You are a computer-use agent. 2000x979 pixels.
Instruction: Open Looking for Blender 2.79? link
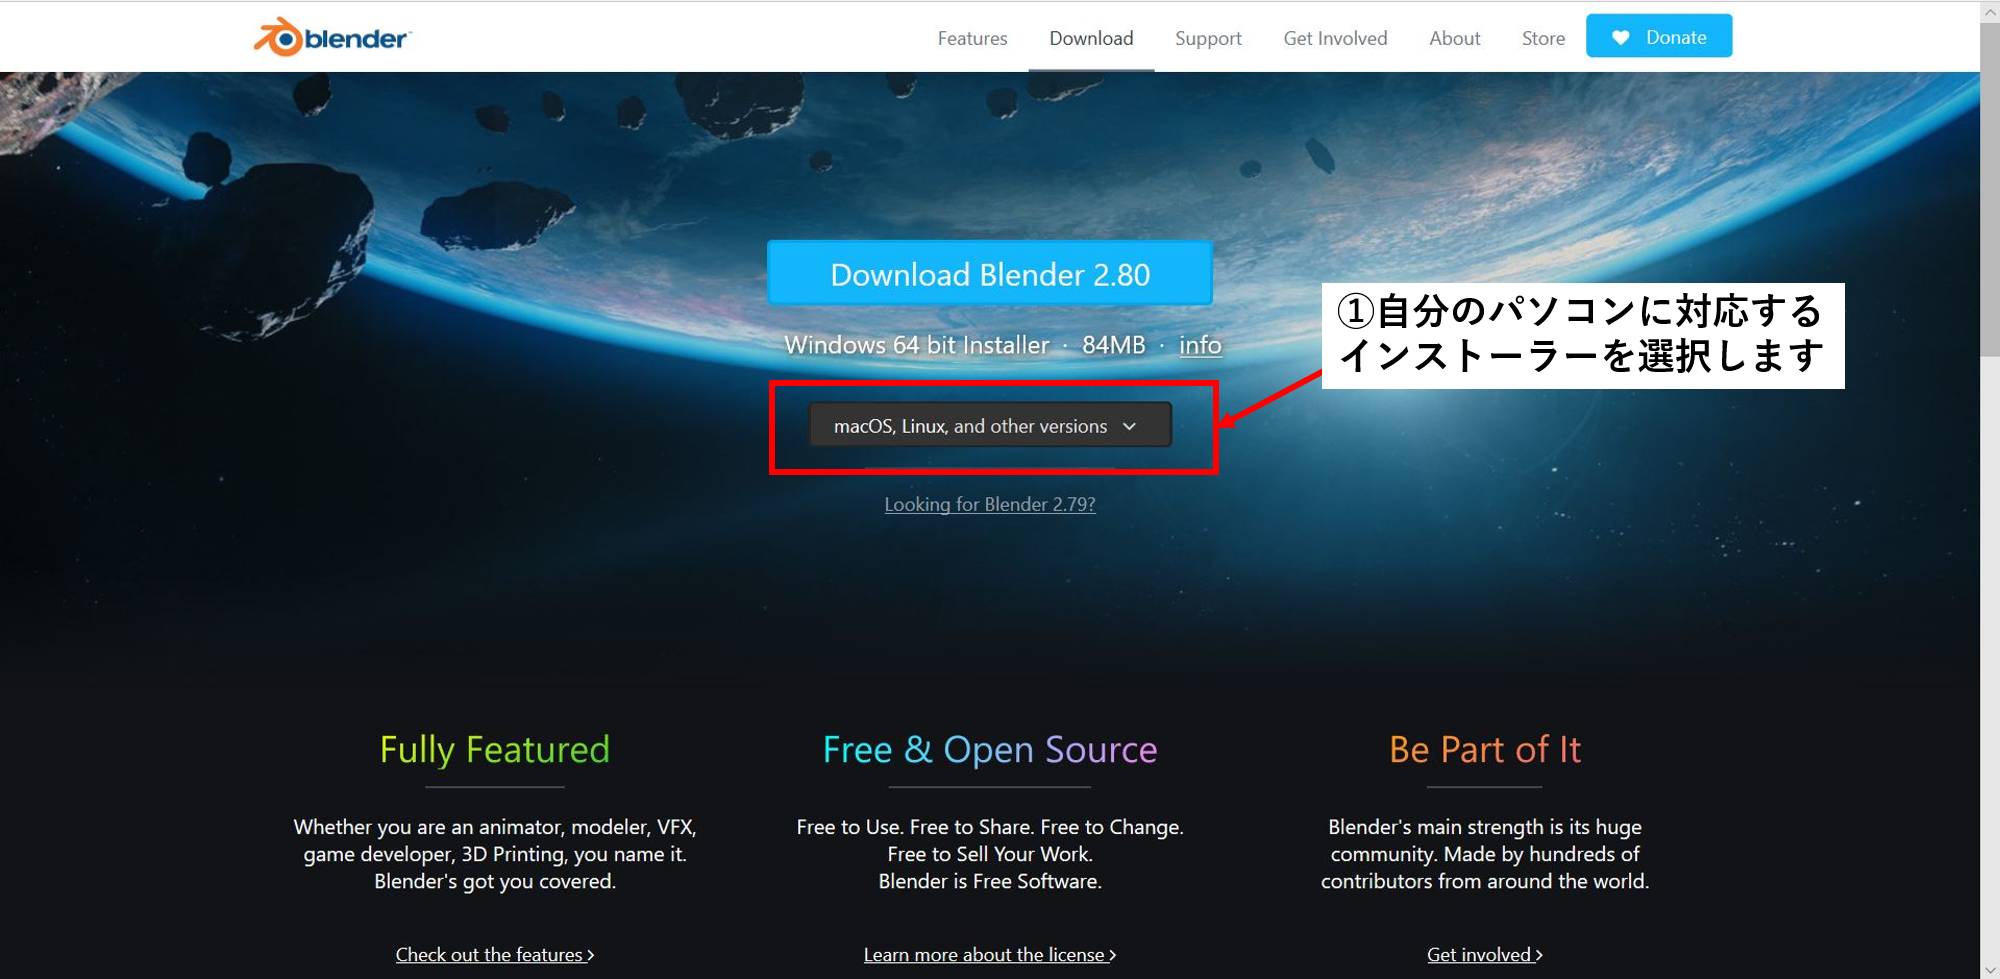(x=990, y=504)
